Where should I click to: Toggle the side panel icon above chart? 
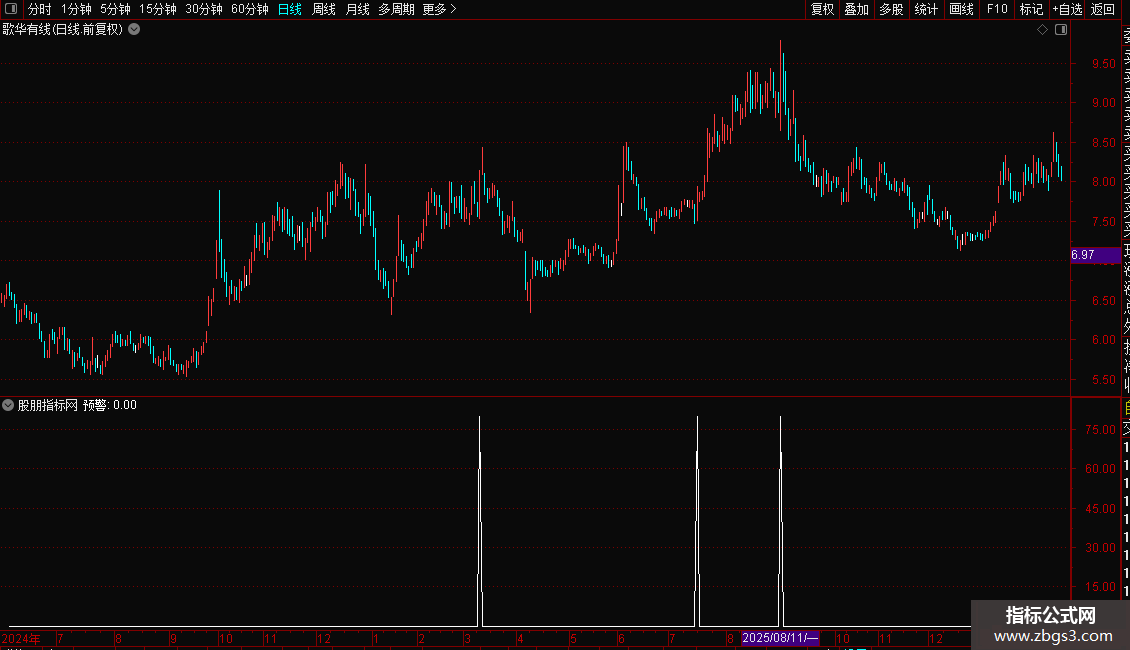click(x=1061, y=30)
